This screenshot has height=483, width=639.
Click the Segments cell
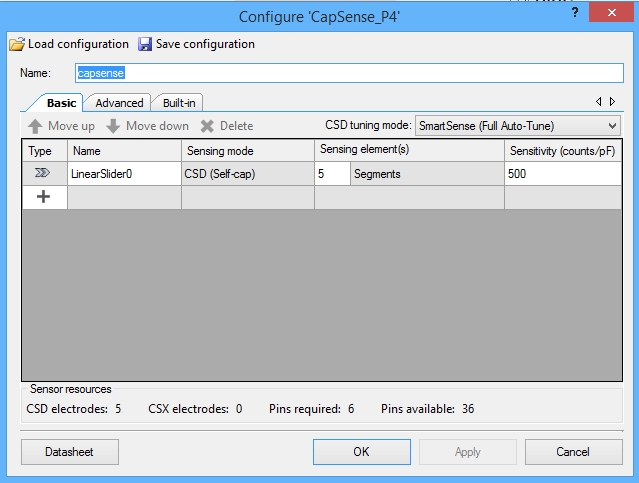click(x=427, y=174)
